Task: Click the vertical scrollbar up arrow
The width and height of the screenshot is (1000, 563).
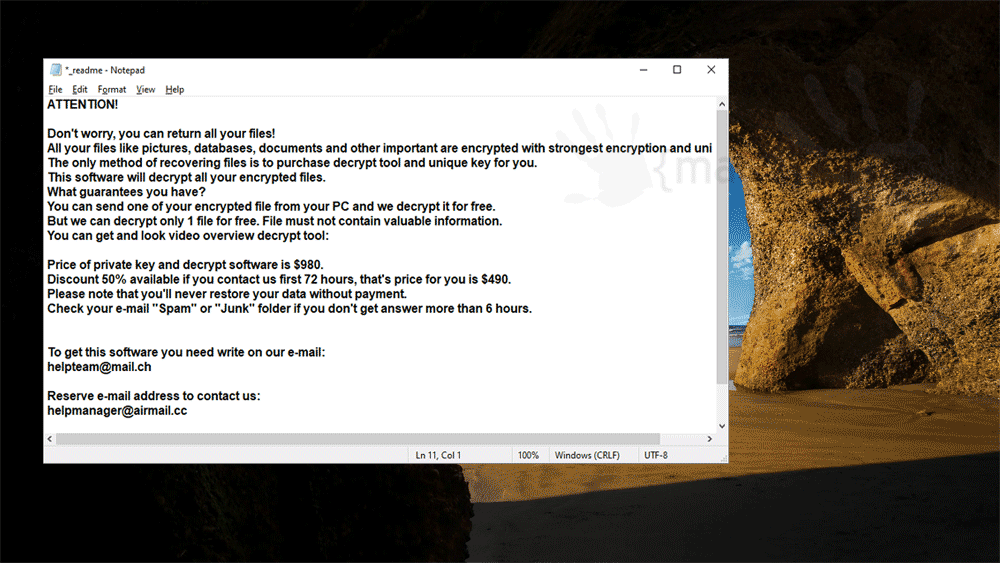Action: [x=722, y=104]
